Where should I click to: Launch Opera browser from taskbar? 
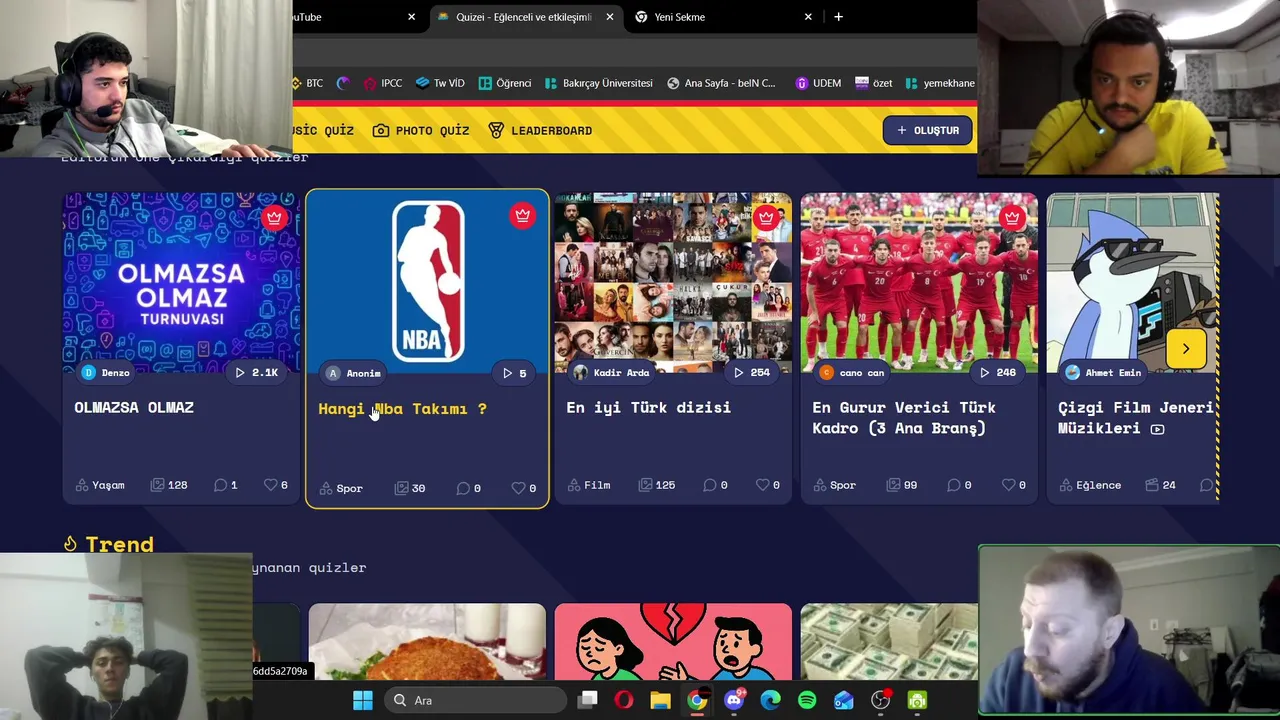tap(624, 700)
